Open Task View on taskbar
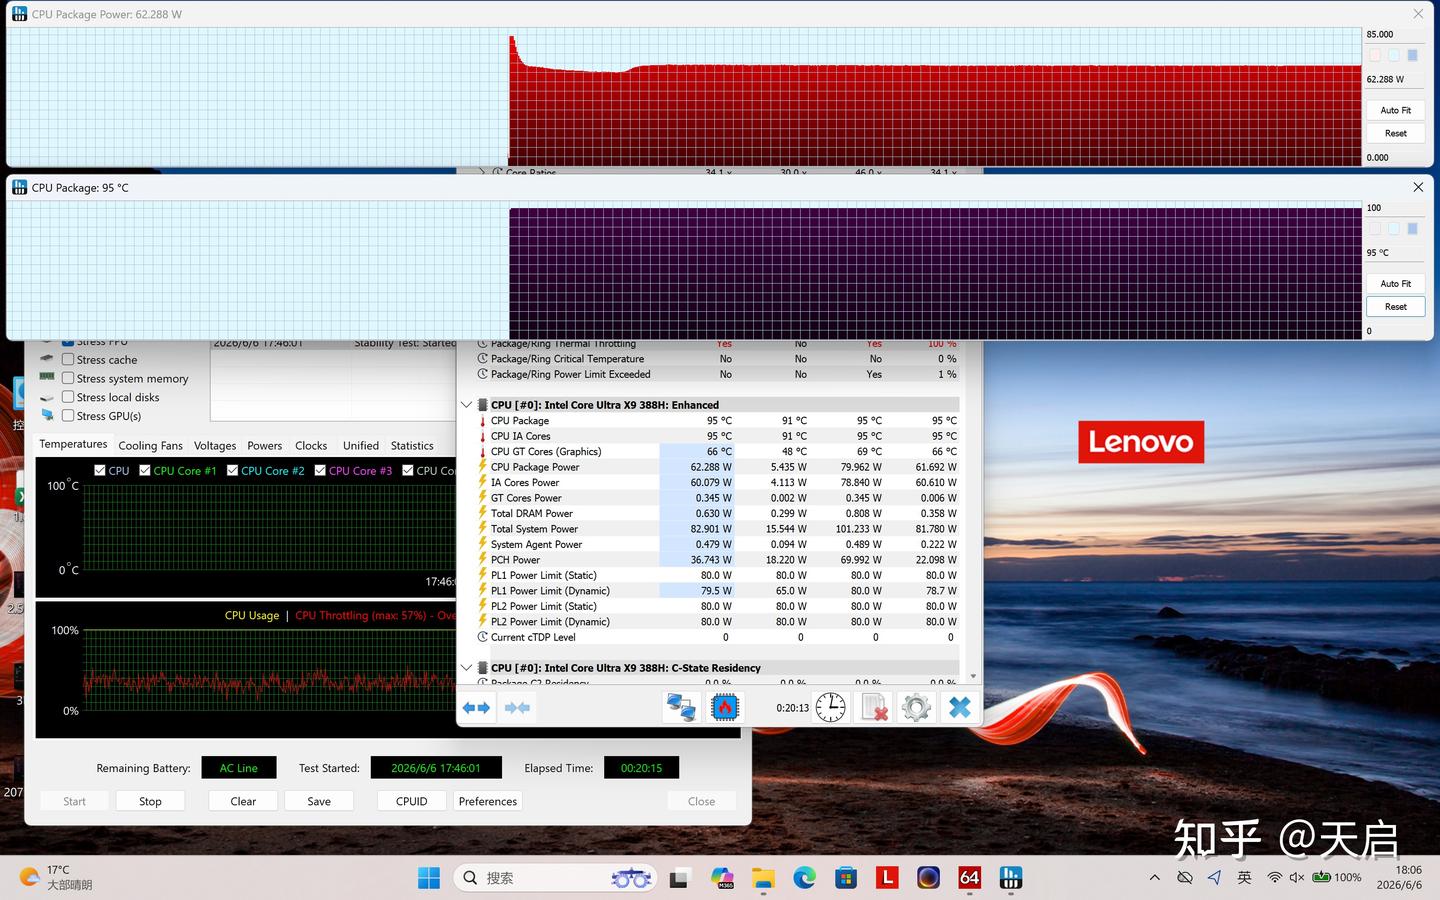 tap(679, 878)
